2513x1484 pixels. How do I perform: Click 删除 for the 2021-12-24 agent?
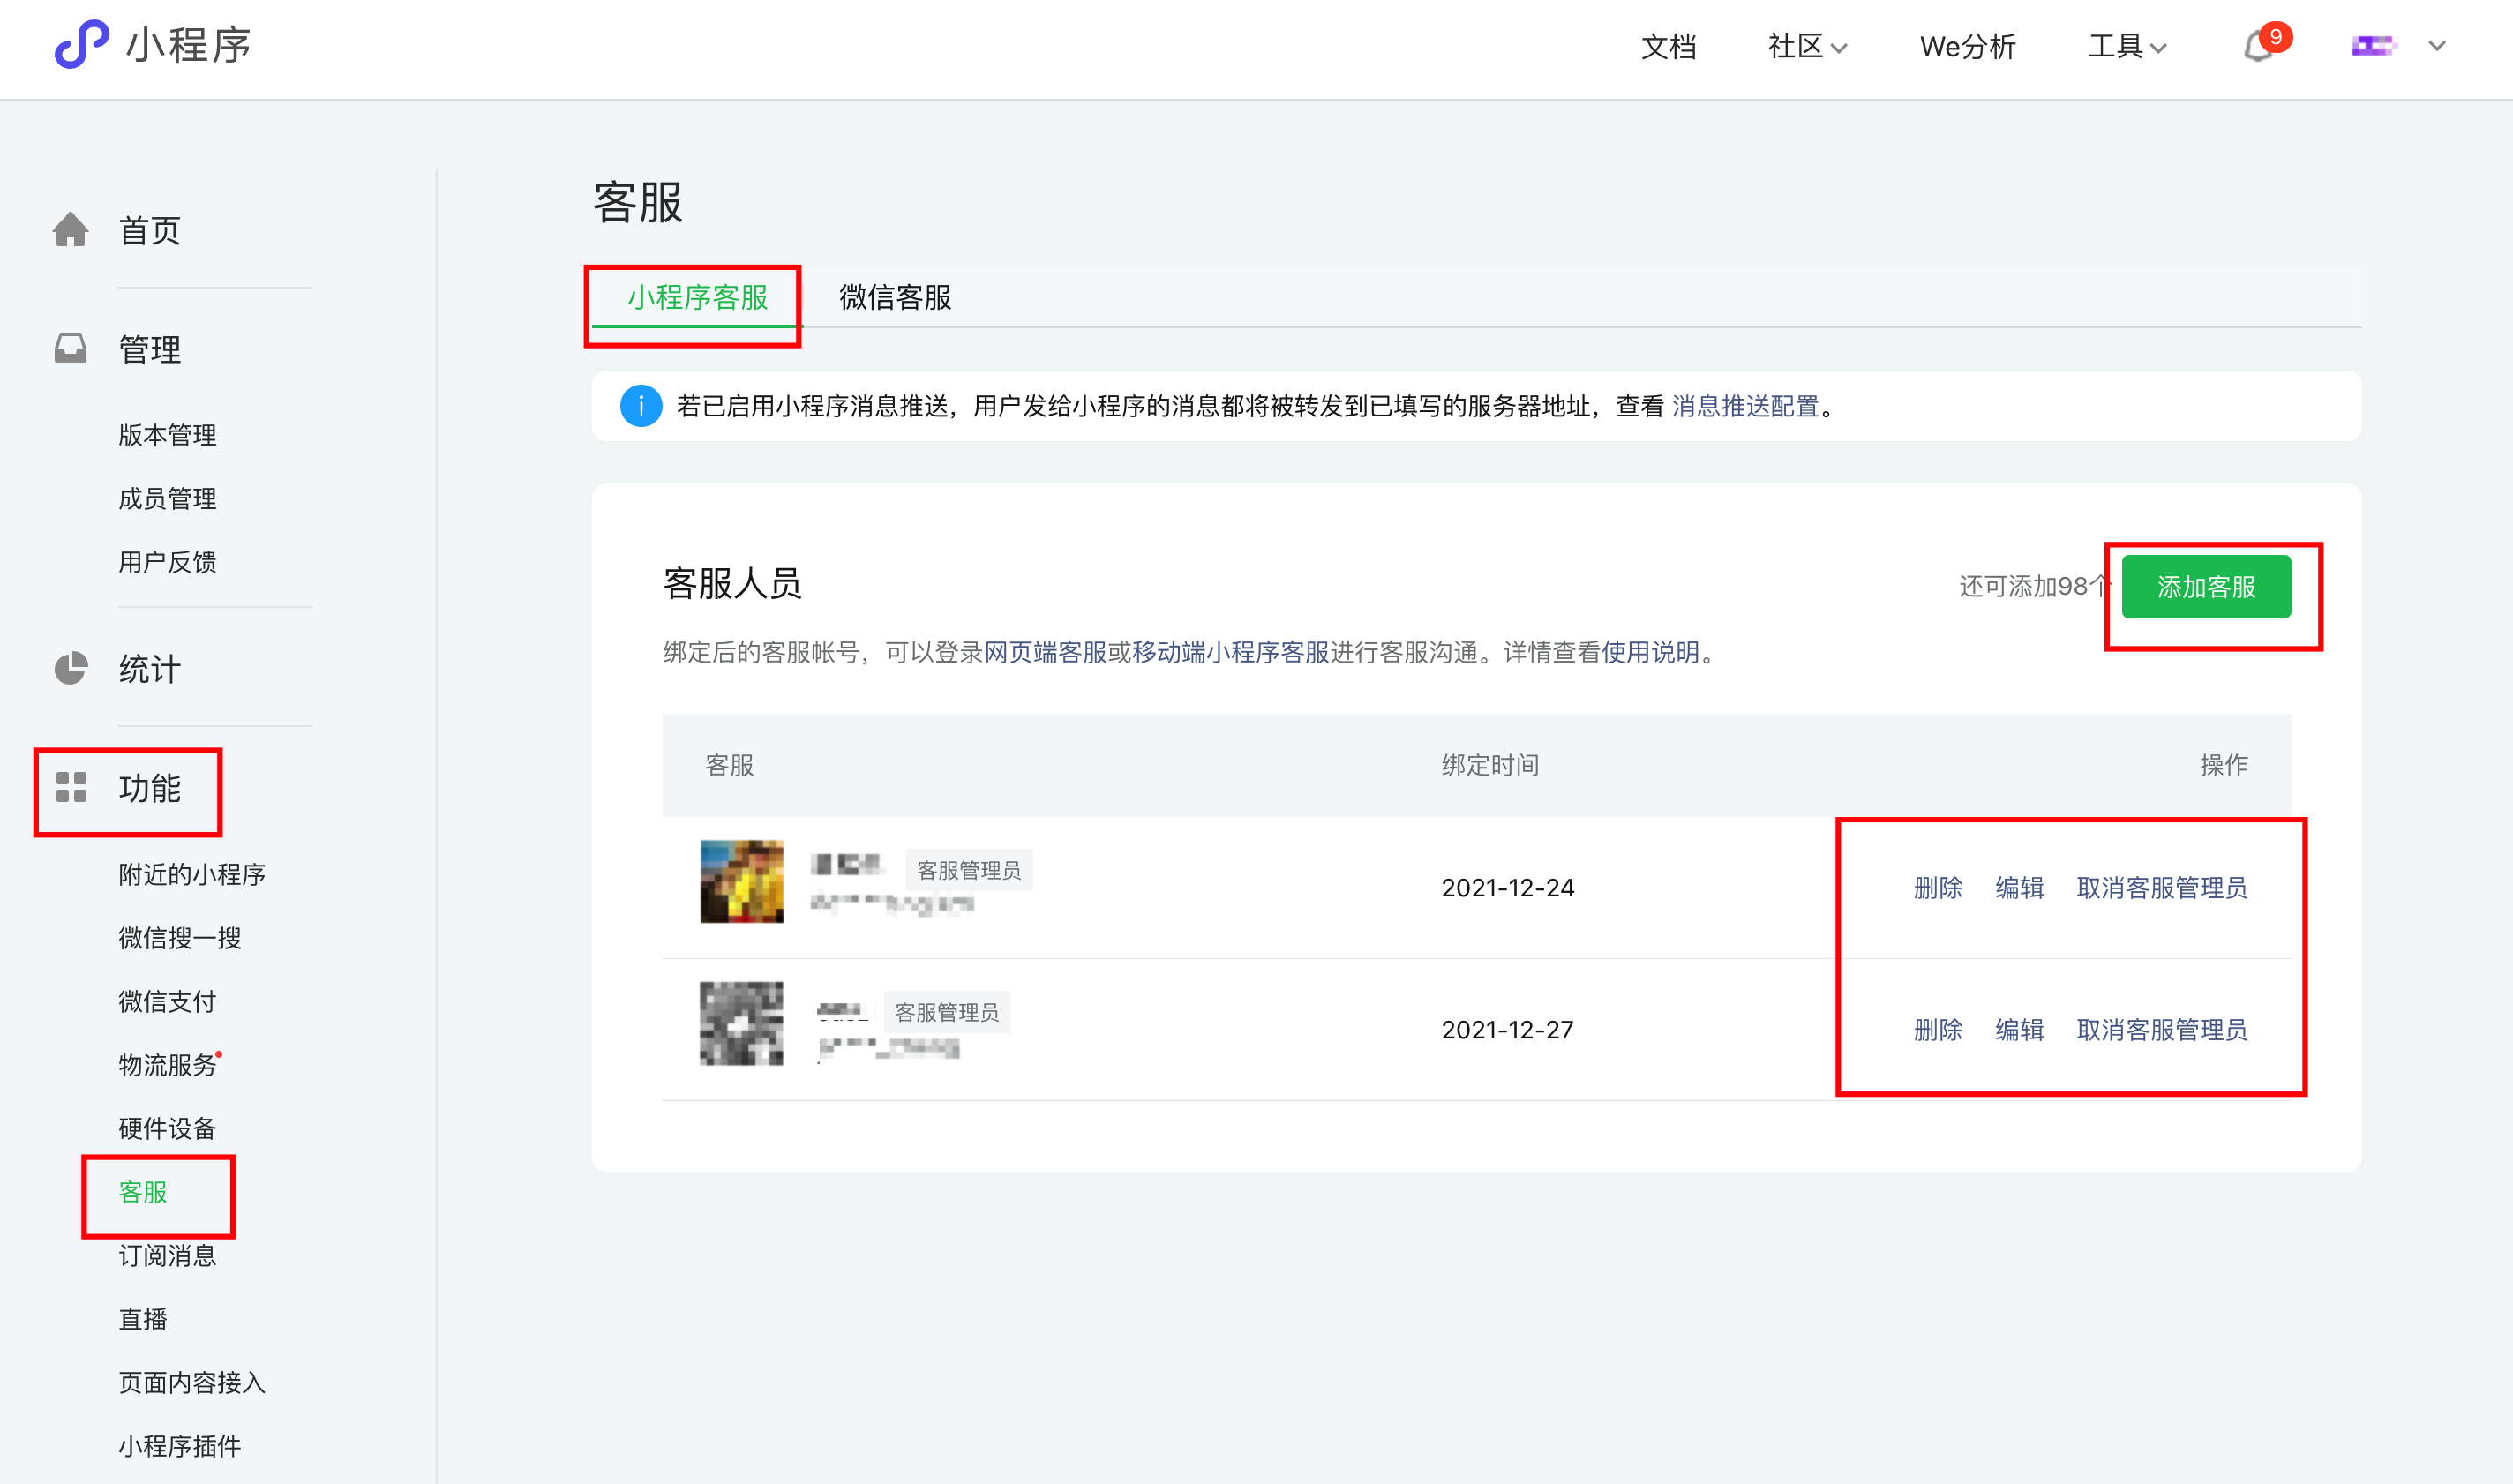tap(1937, 888)
